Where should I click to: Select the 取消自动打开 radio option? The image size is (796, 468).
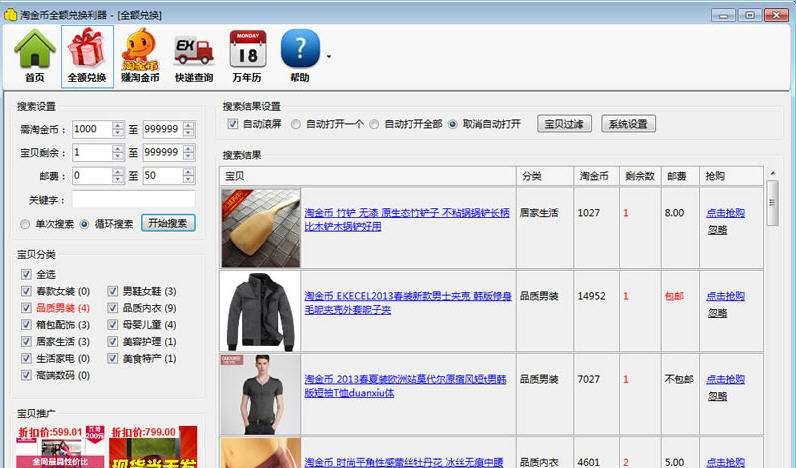453,124
